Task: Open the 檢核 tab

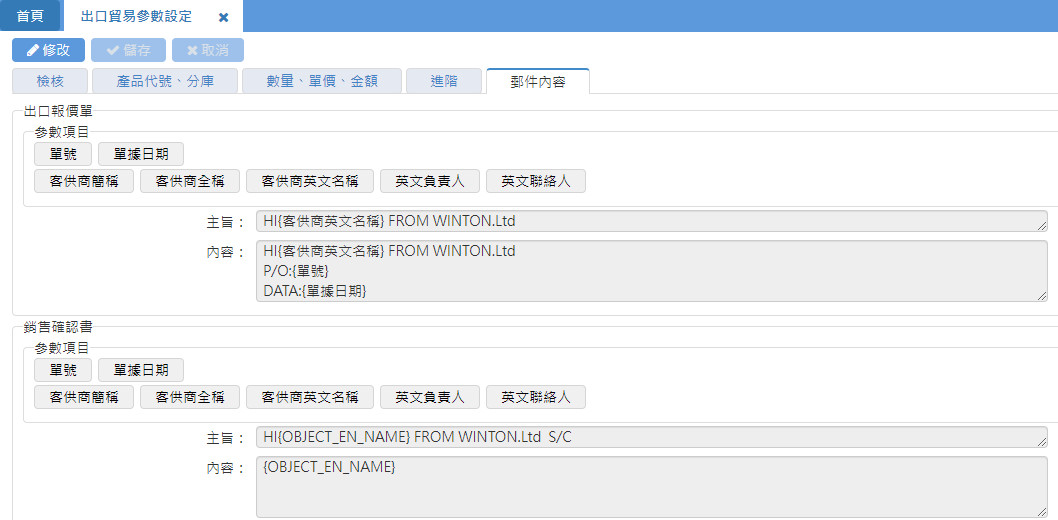Action: click(50, 82)
